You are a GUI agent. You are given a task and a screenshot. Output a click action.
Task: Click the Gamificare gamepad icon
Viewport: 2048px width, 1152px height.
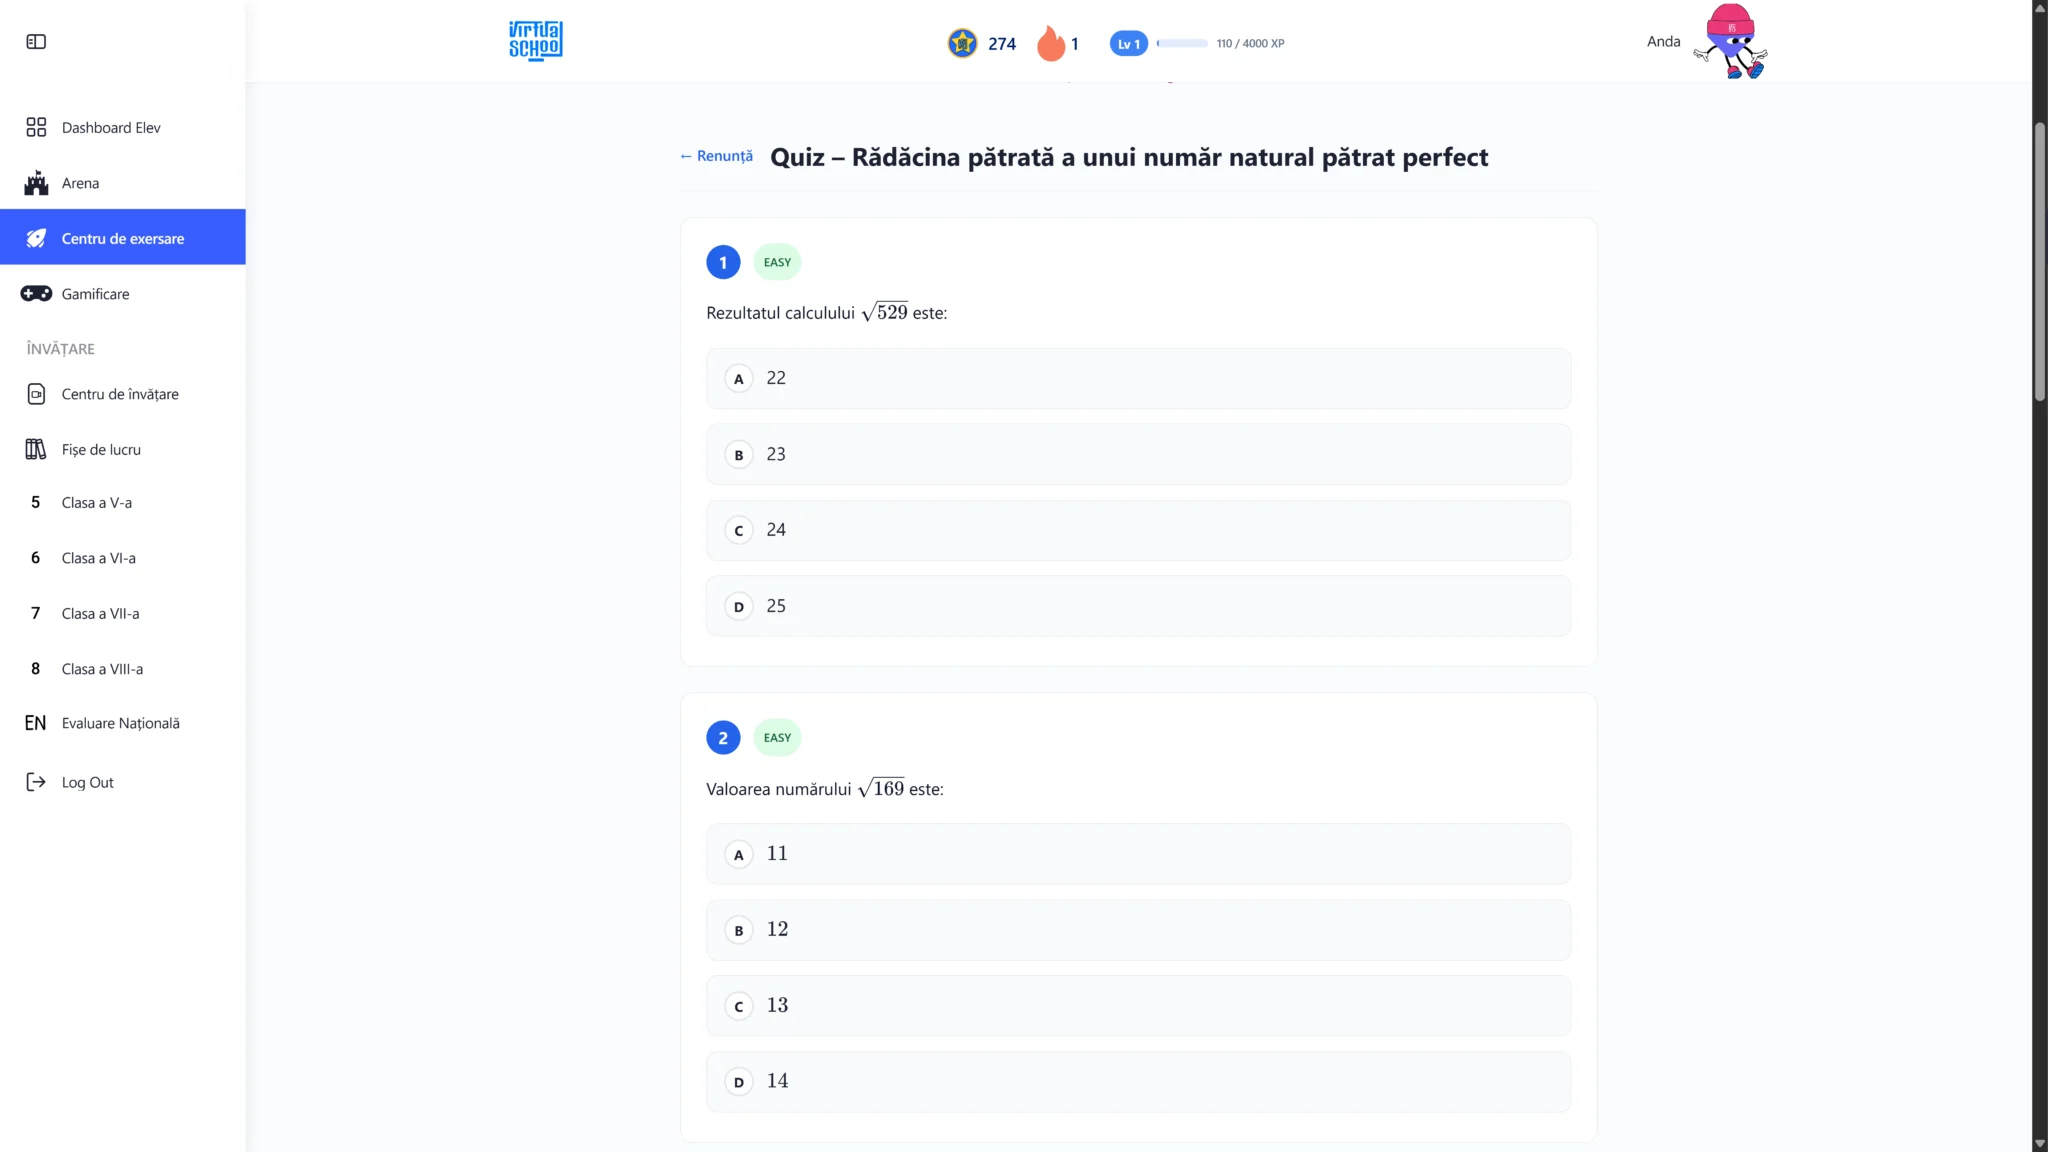tap(36, 293)
